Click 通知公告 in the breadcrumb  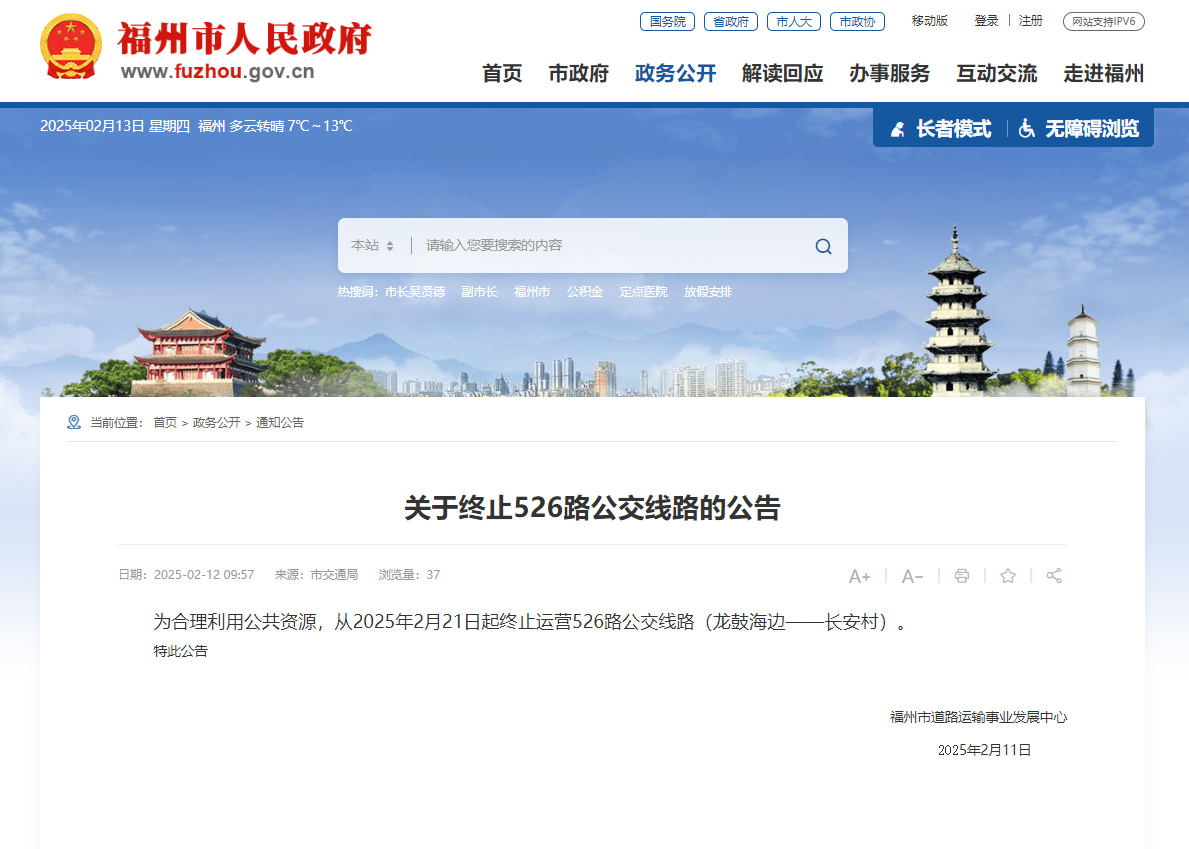point(280,423)
